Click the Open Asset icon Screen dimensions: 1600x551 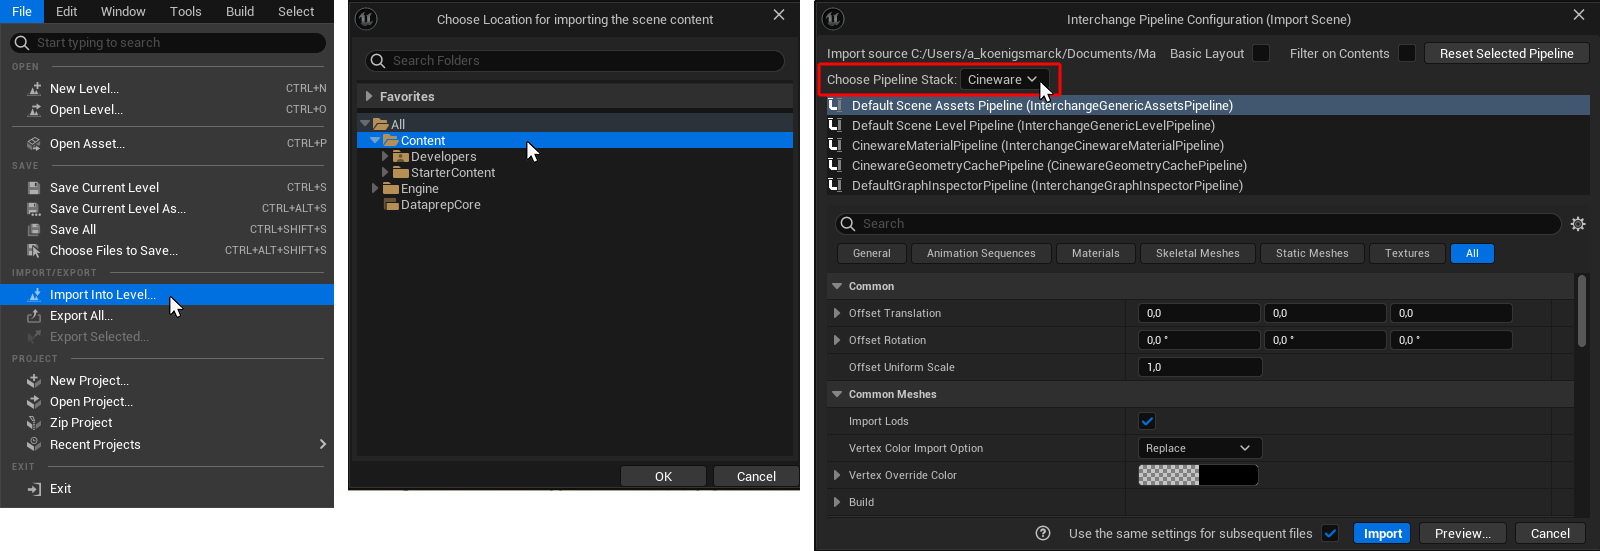(x=34, y=144)
